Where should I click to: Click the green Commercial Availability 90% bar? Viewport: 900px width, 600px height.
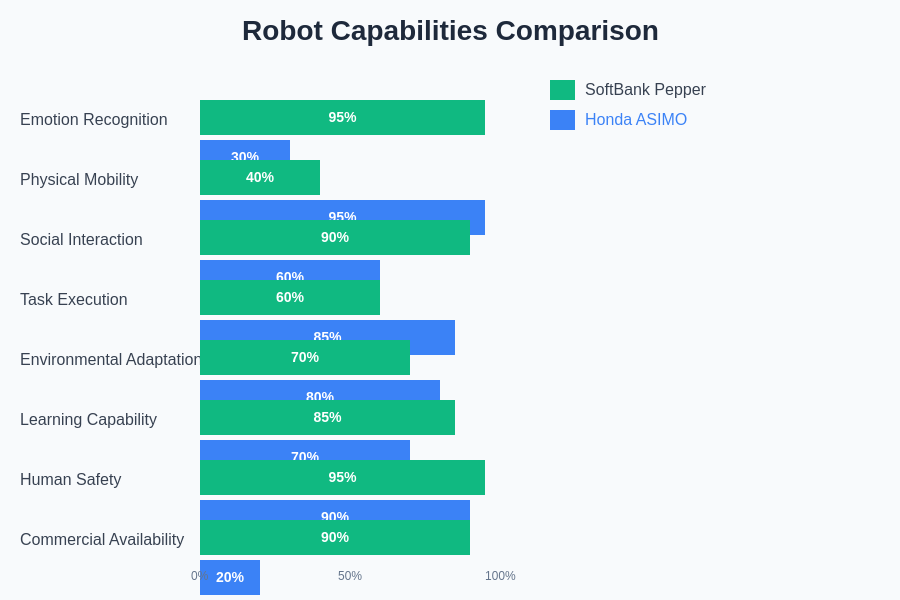pos(335,538)
